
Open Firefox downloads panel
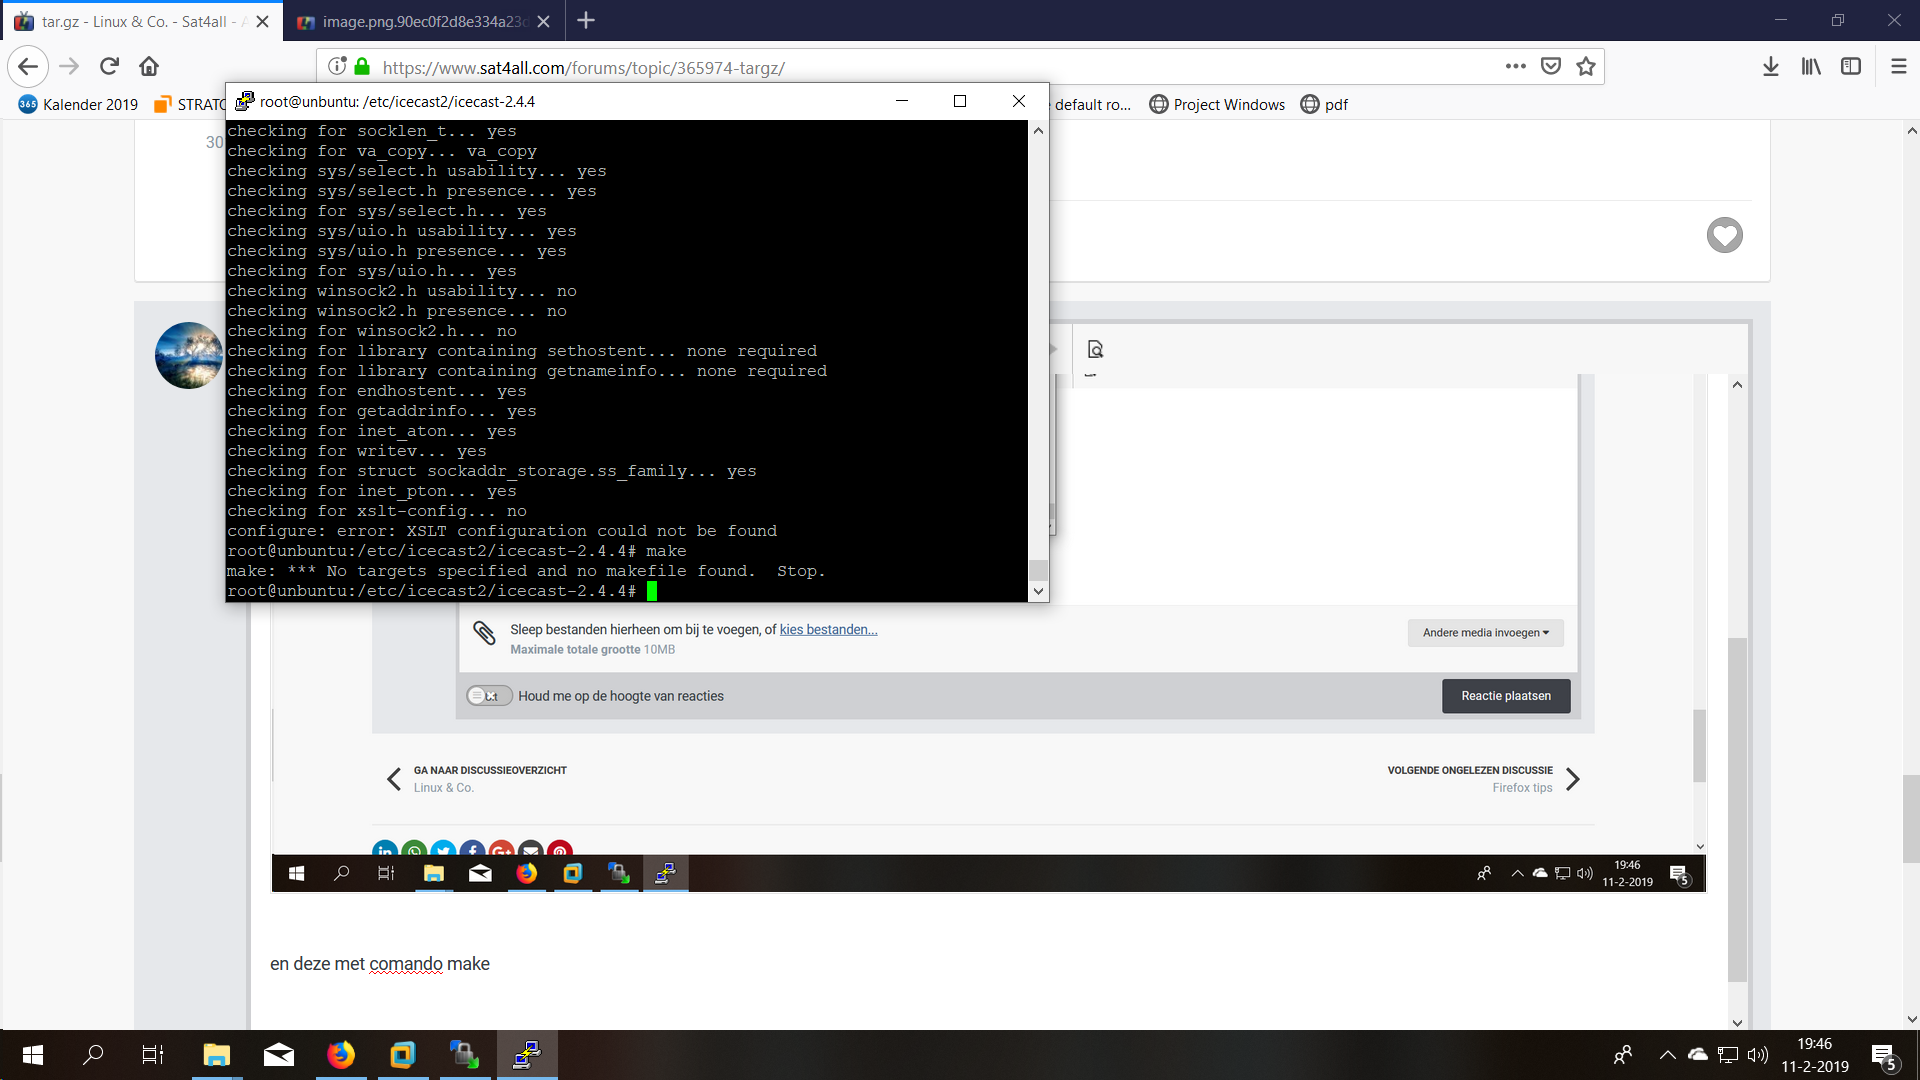coord(1770,67)
